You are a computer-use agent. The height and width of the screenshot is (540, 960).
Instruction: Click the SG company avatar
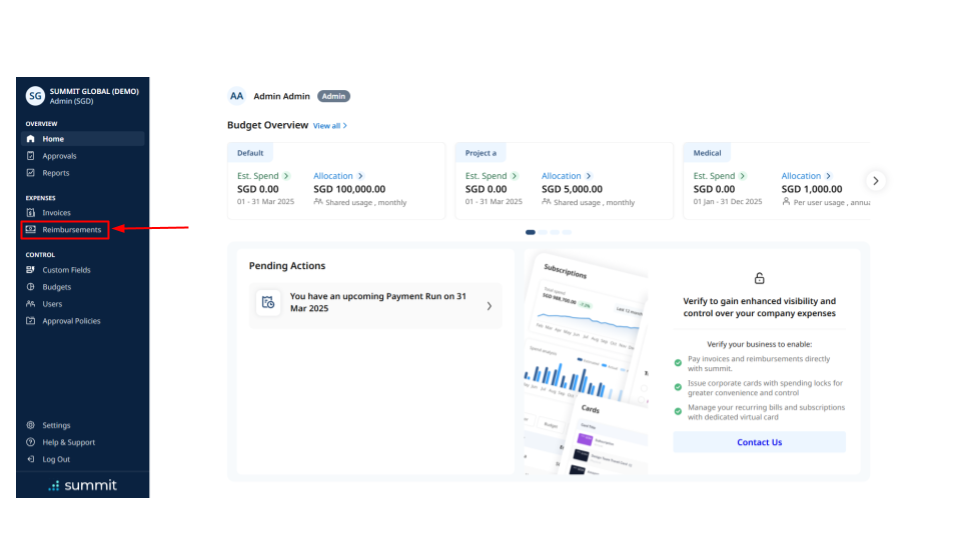click(x=36, y=96)
